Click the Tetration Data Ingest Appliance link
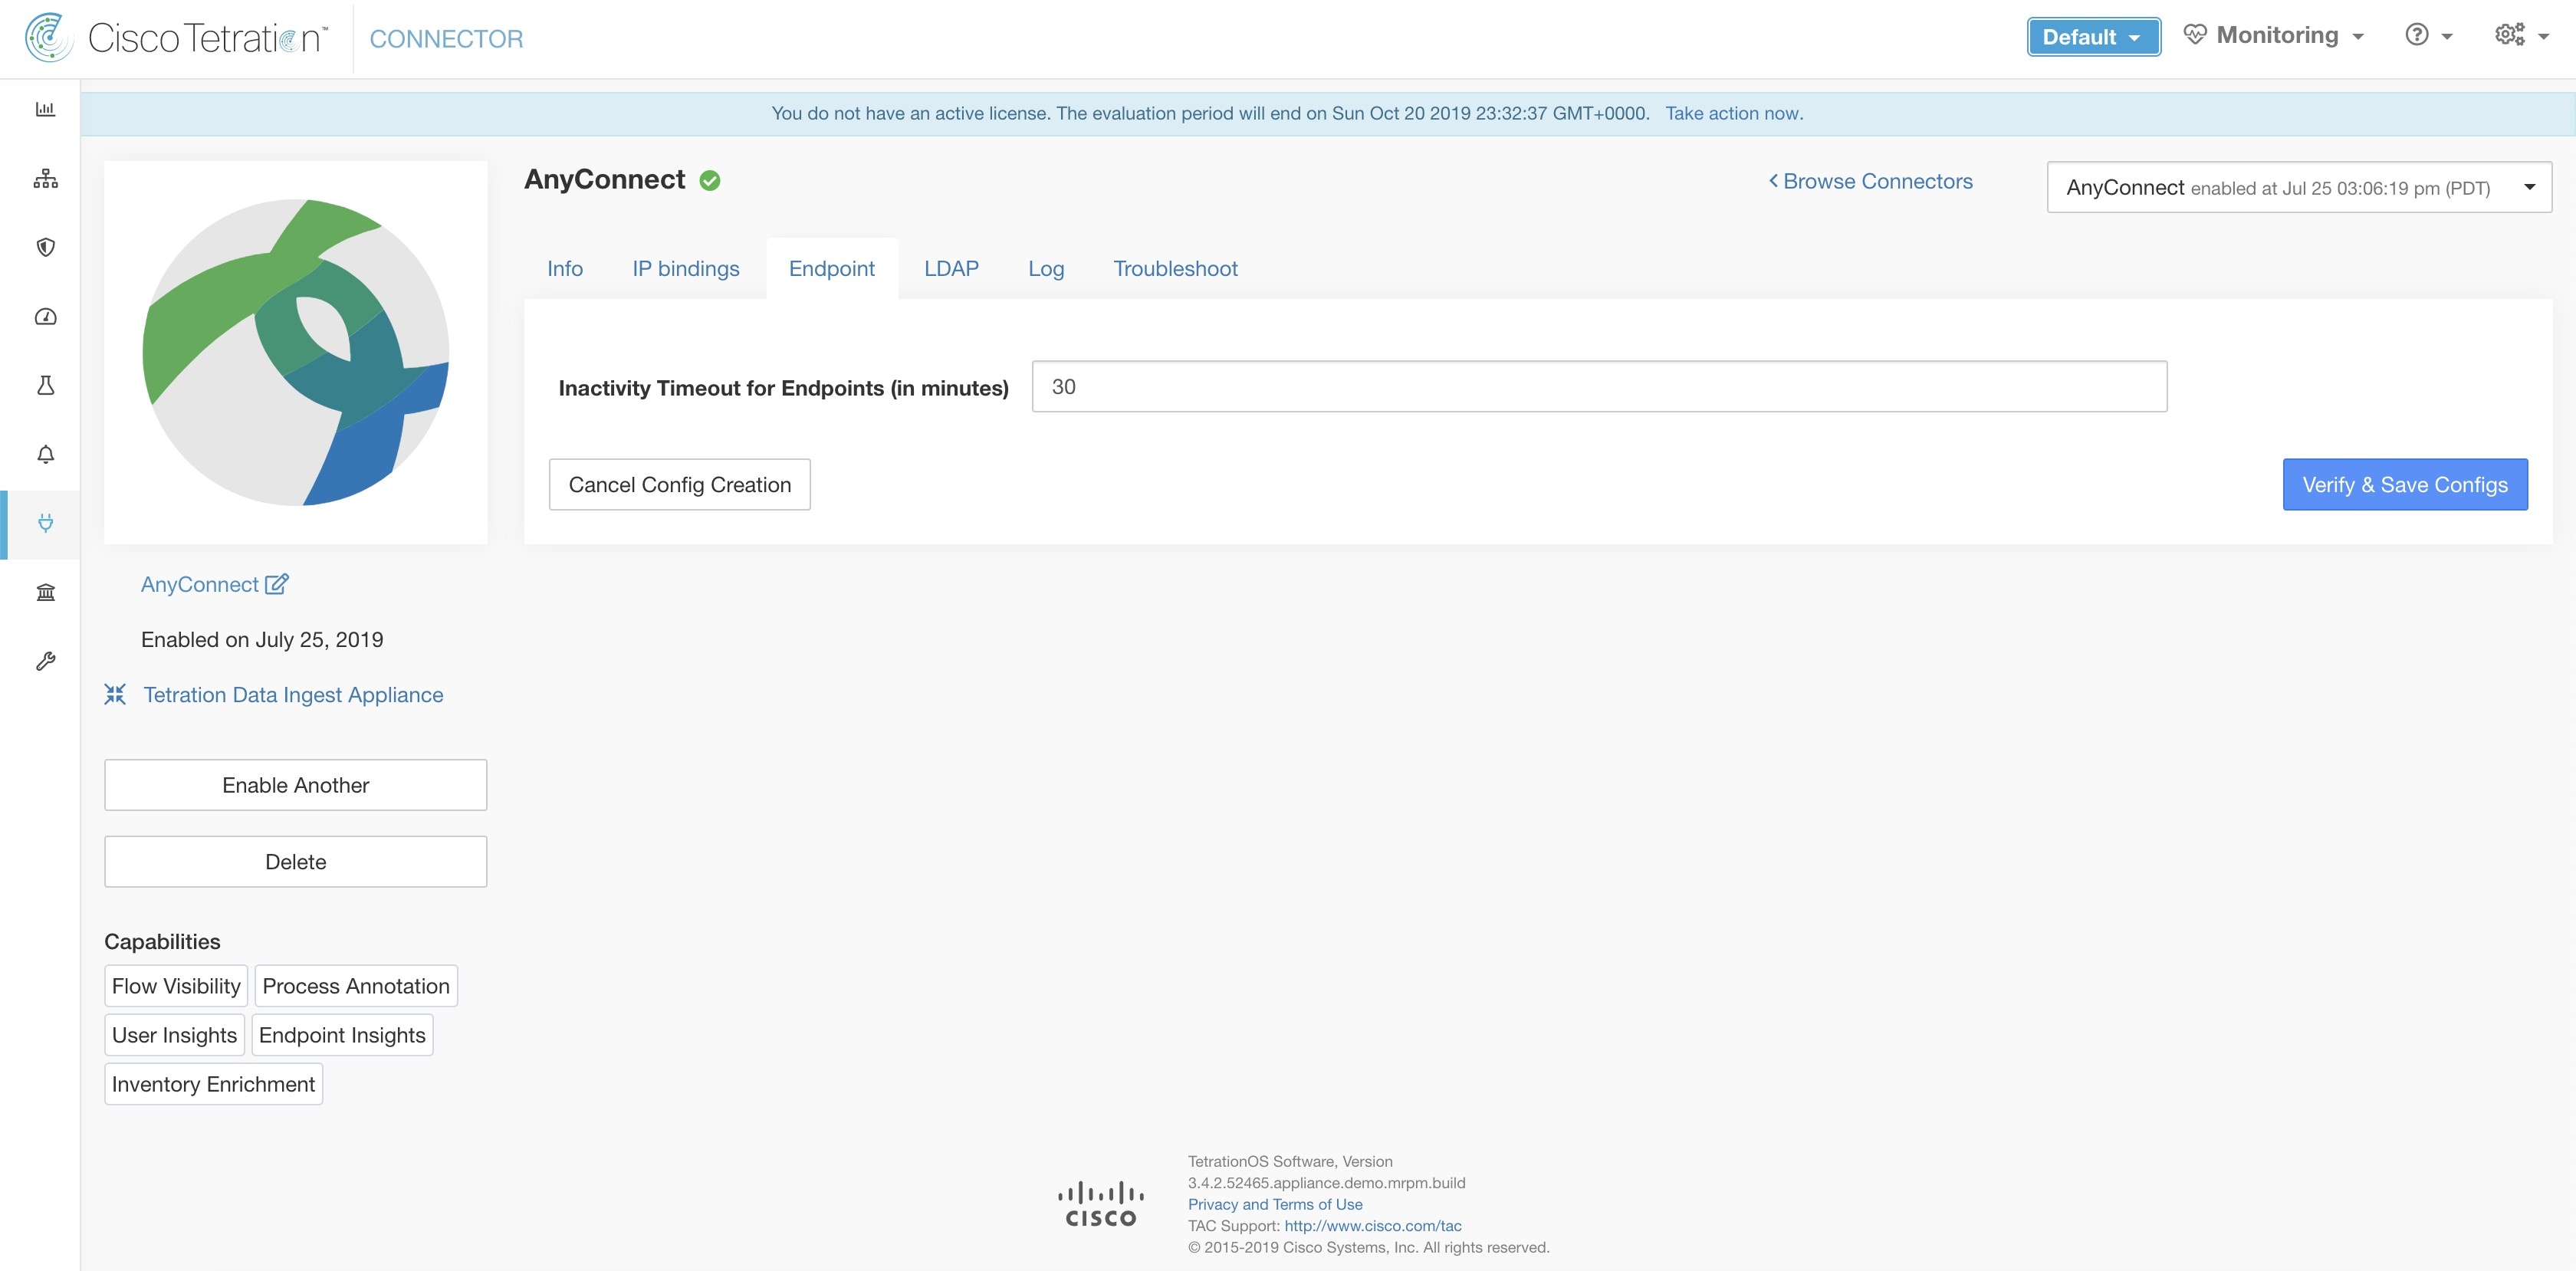The width and height of the screenshot is (2576, 1271). click(292, 693)
